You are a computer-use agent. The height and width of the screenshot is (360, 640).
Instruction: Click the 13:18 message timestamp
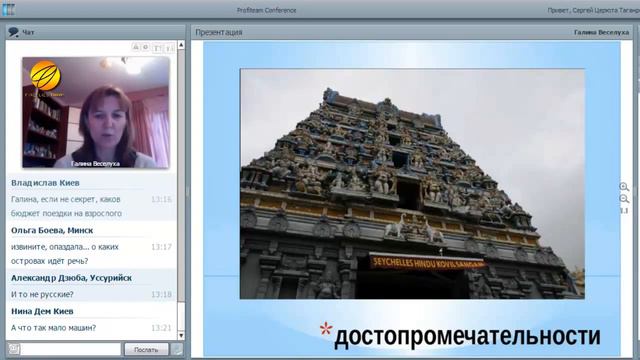161,294
